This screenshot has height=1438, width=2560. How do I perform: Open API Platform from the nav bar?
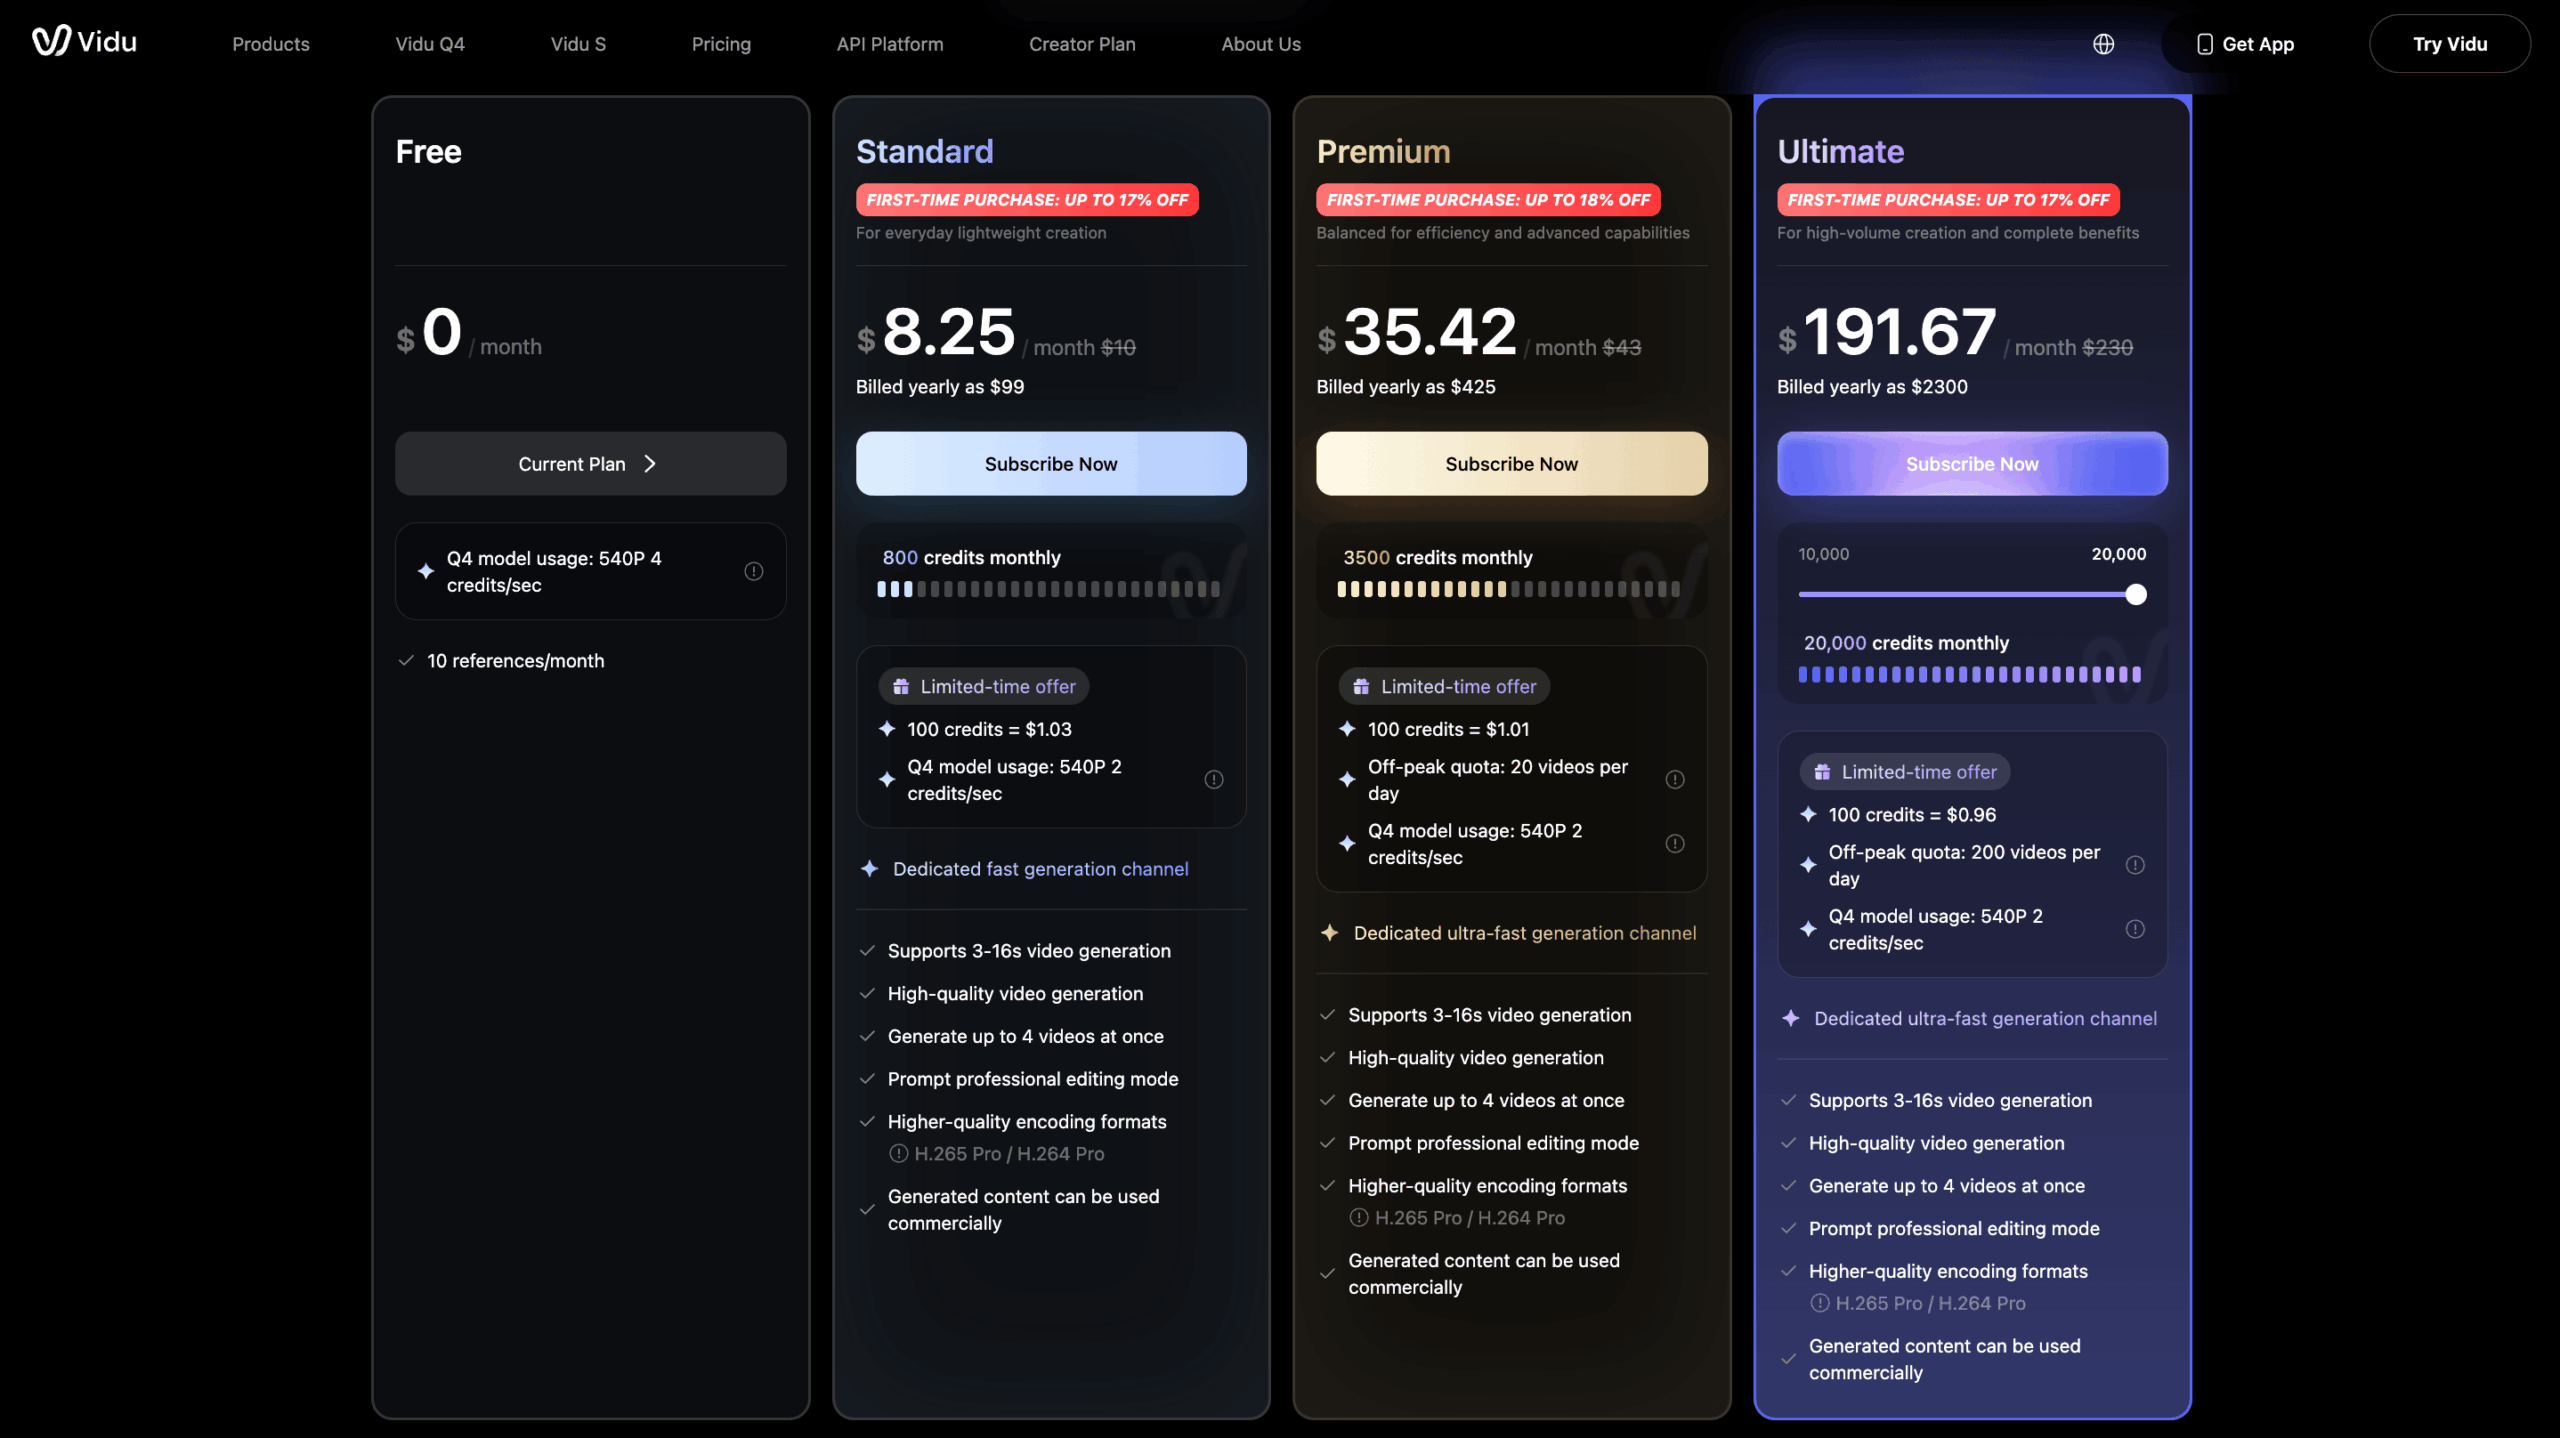pos(890,44)
